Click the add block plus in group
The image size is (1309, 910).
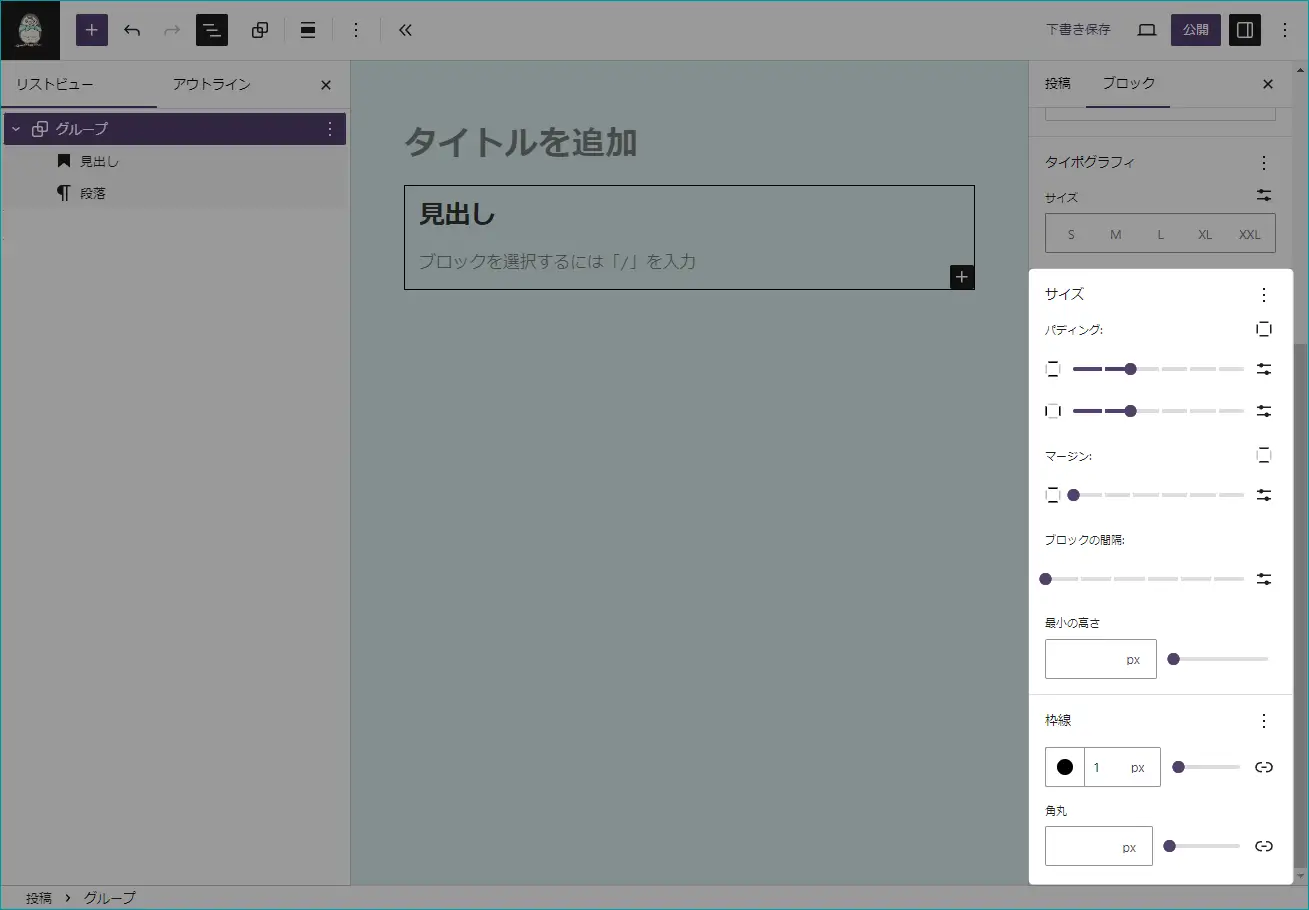(961, 277)
